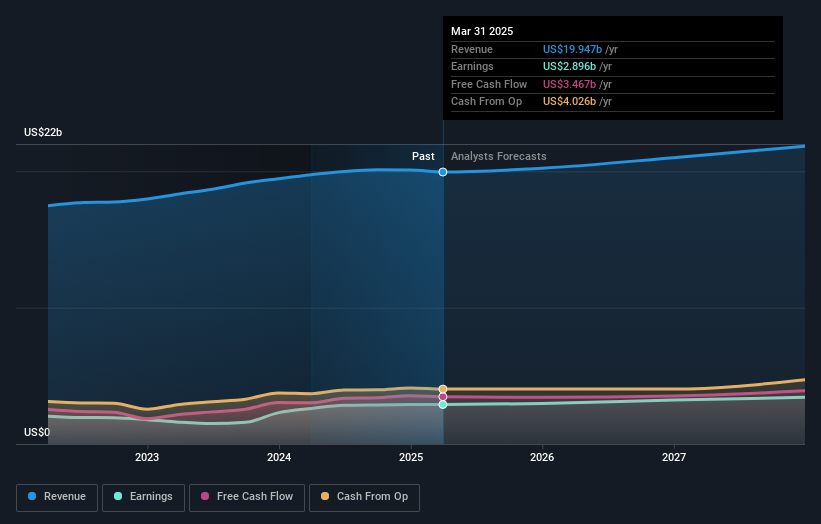
Task: Select the 2027 x-axis label
Action: [674, 458]
